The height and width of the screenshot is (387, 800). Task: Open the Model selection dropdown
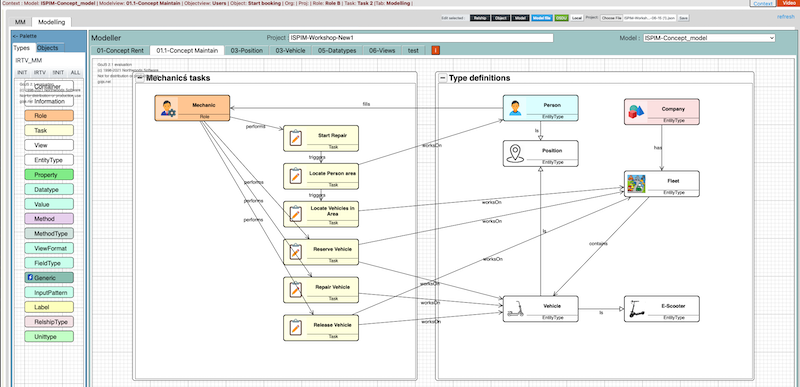[709, 38]
